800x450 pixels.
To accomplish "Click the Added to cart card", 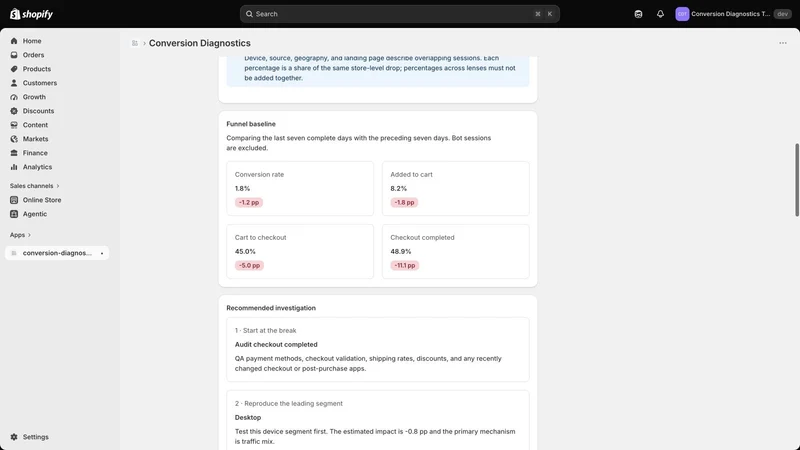I will point(456,188).
